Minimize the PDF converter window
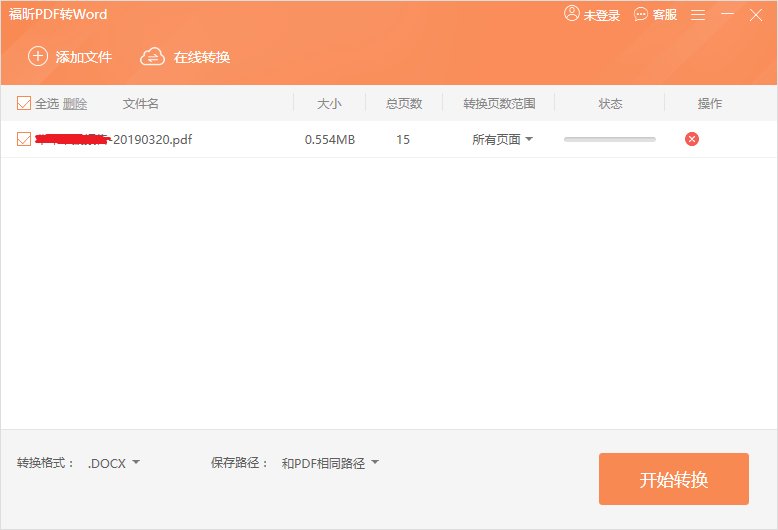The image size is (778, 530). (x=727, y=15)
